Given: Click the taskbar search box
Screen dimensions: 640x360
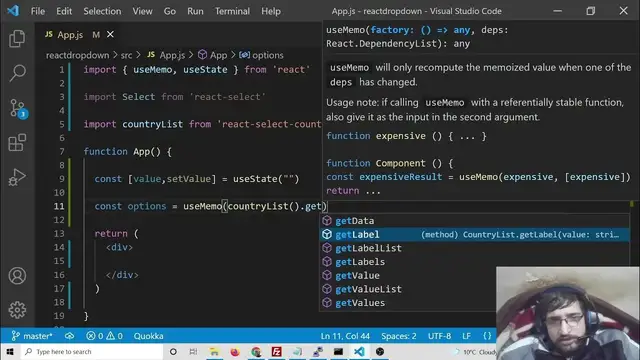Looking at the screenshot, I should 92,351.
